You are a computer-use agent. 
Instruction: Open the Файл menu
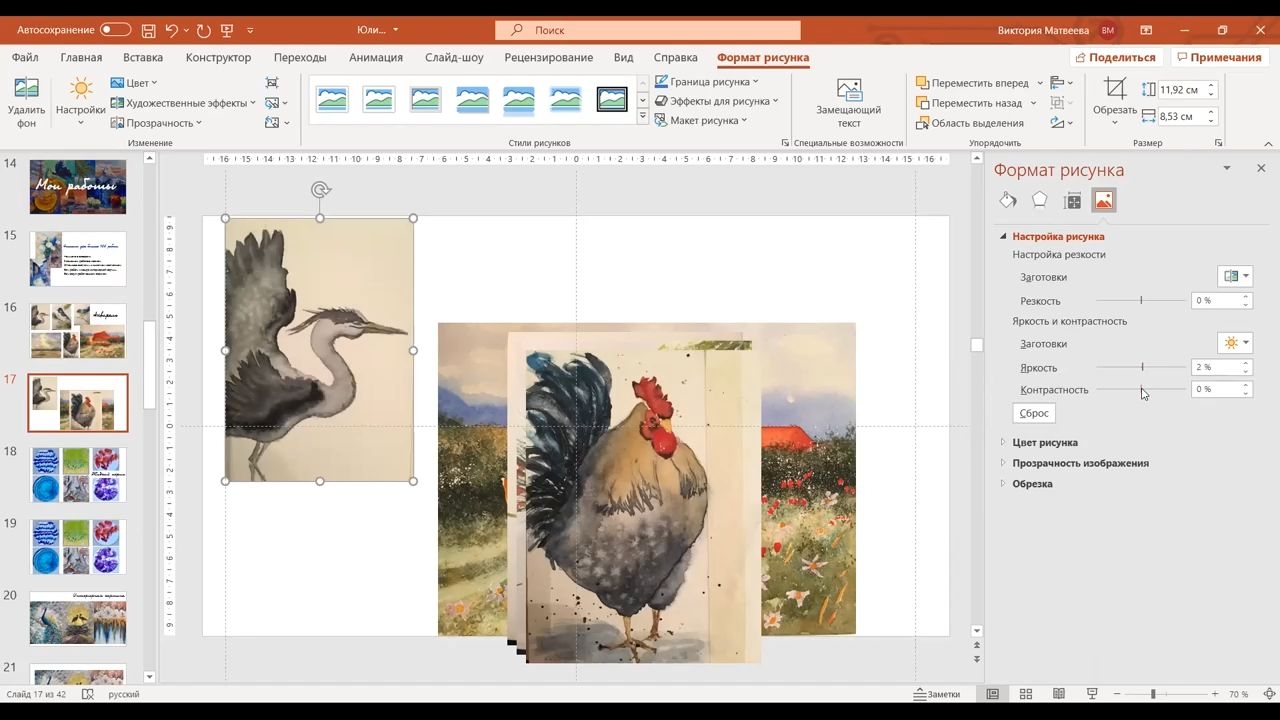(26, 57)
